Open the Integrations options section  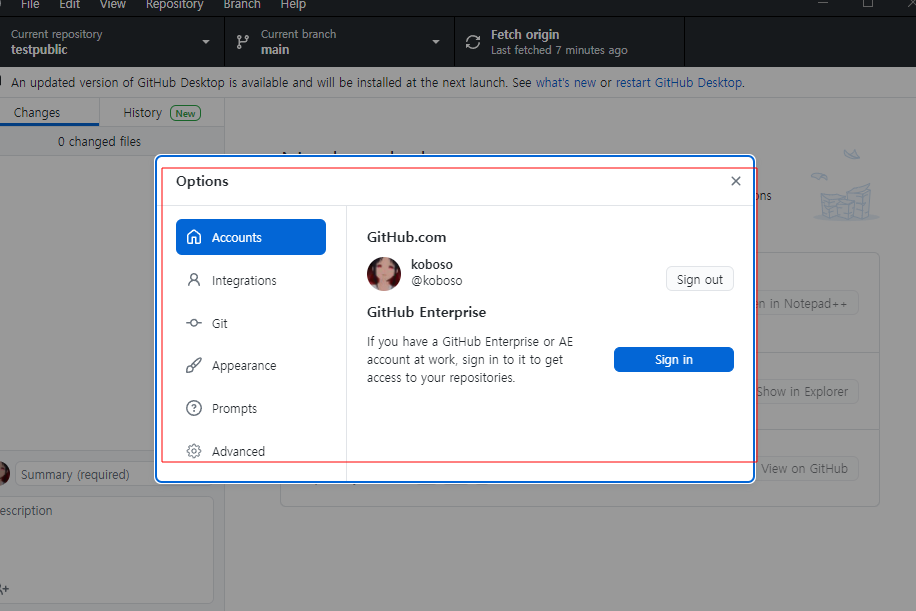coord(251,280)
